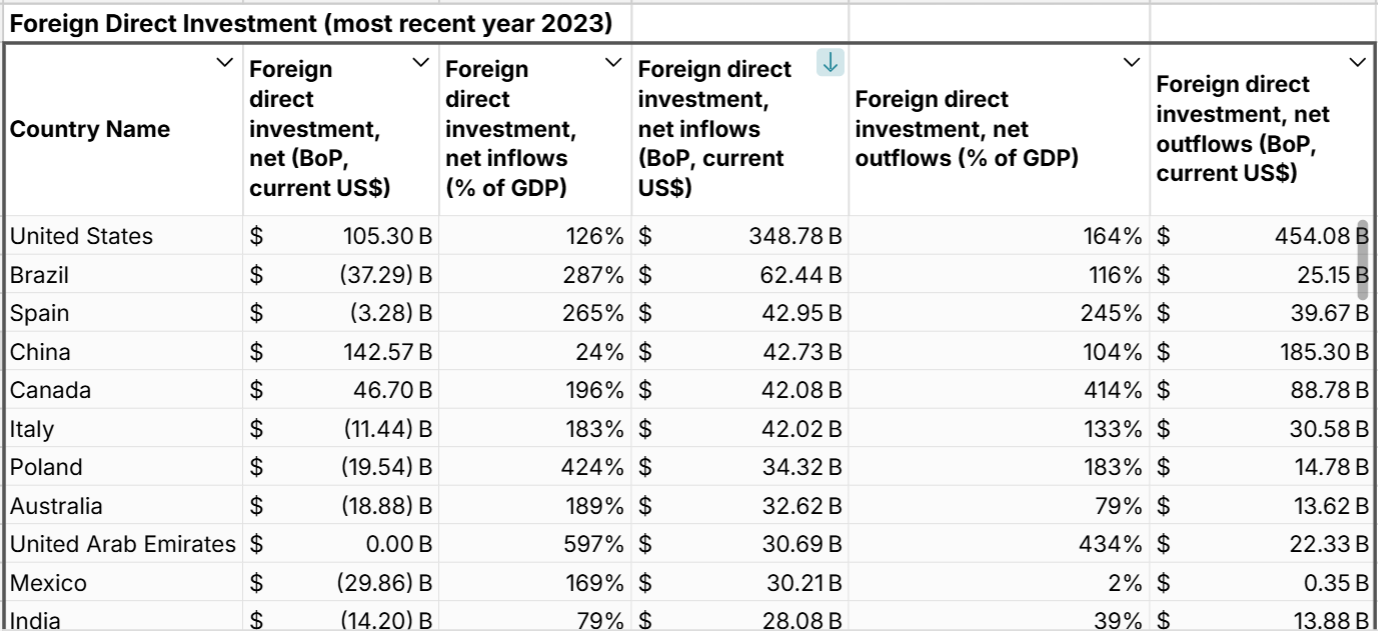Image resolution: width=1378 pixels, height=631 pixels.
Task: Open the filter dropdown on net outflows (% of GDP) column
Action: pos(1133,63)
